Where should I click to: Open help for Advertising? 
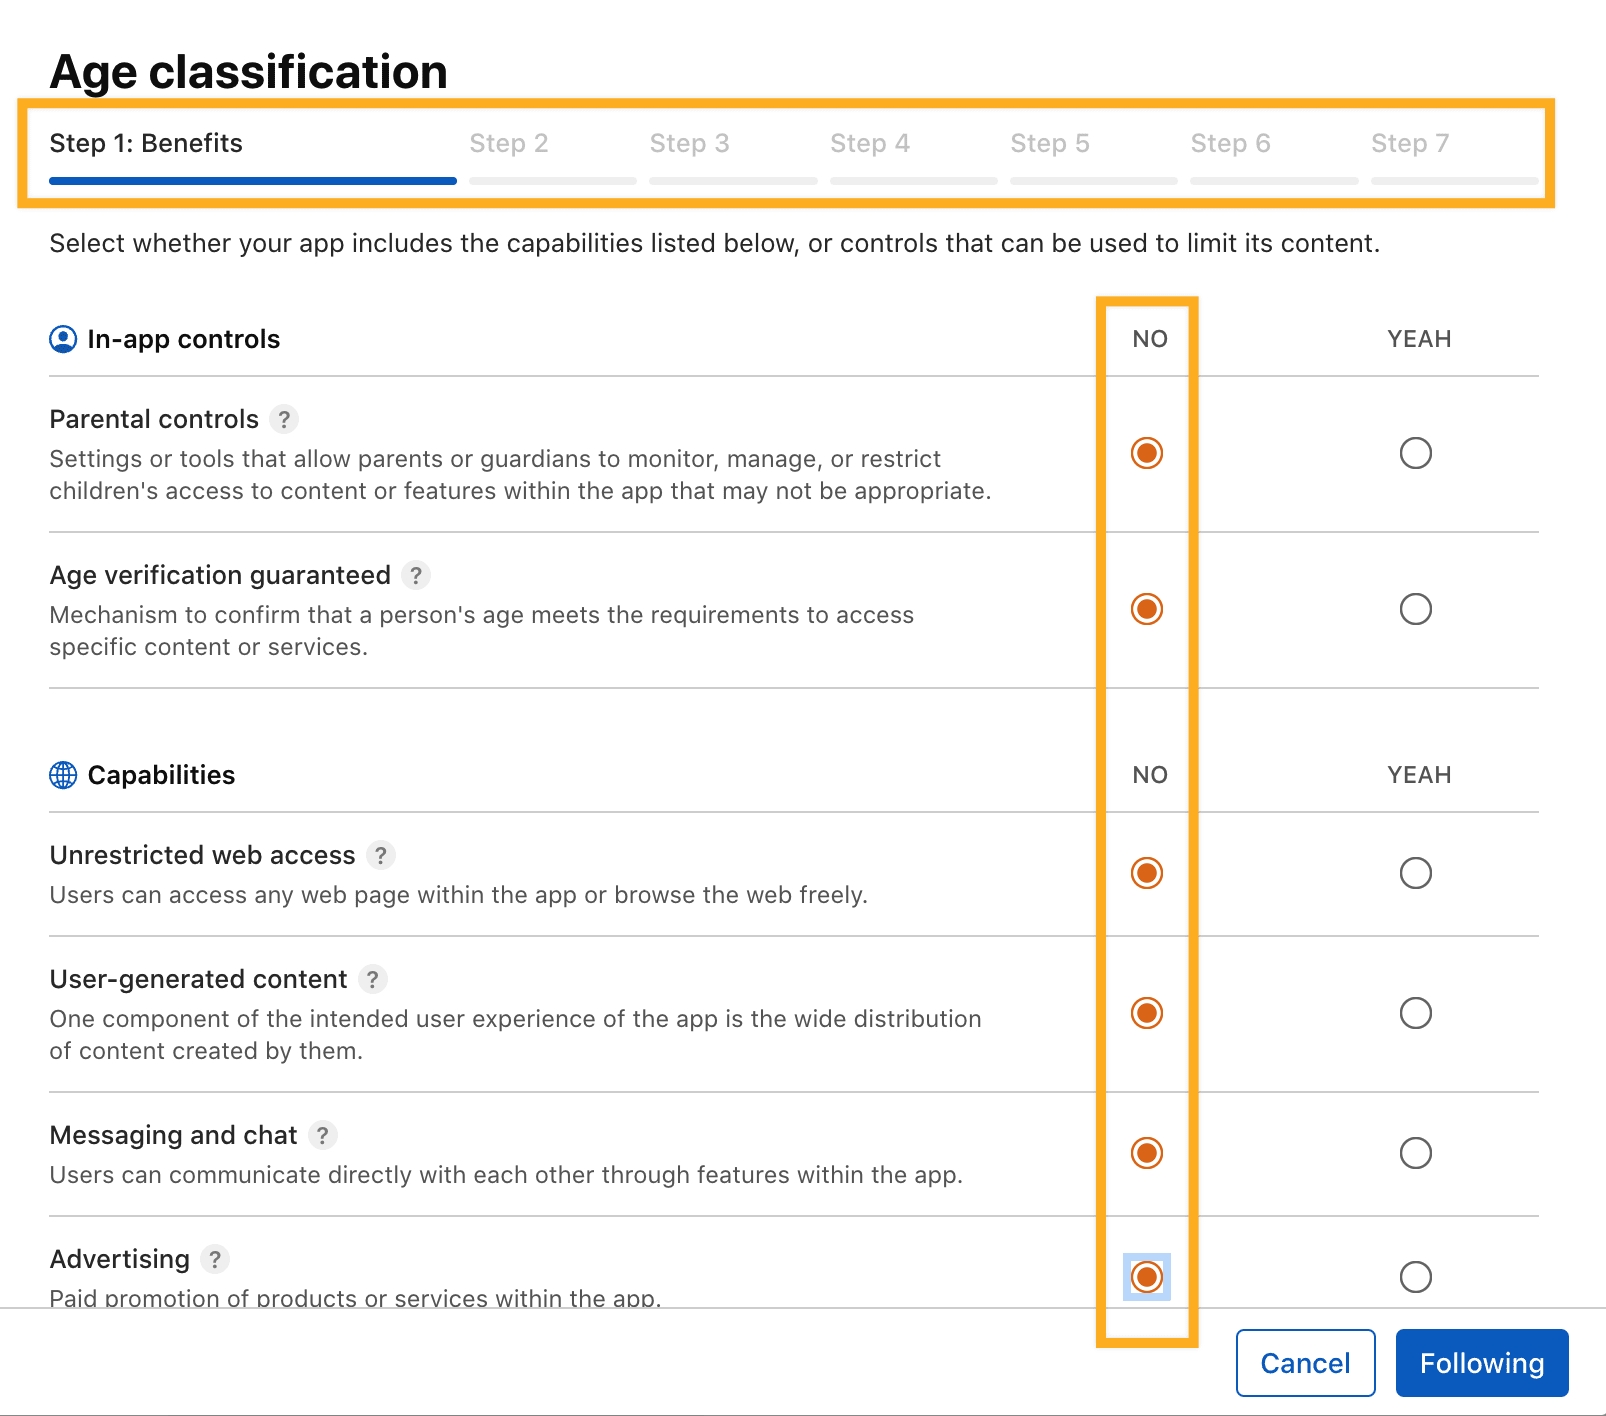point(215,1259)
